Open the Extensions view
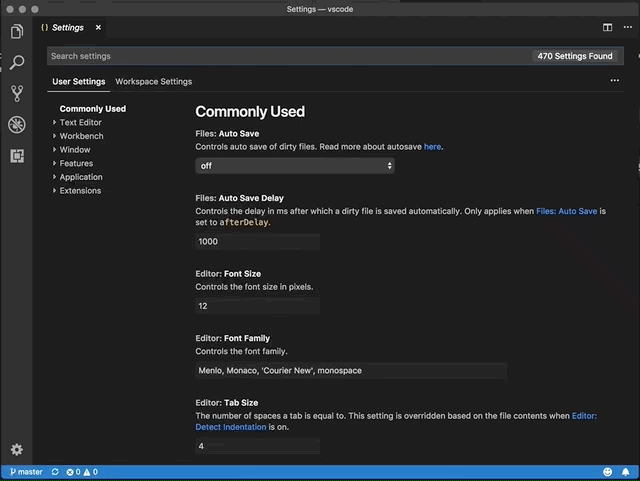 pyautogui.click(x=16, y=156)
